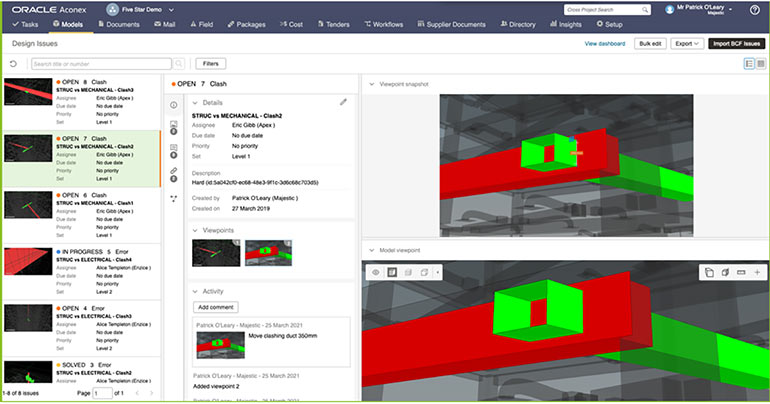This screenshot has height=404, width=770.
Task: Open the Directory menu
Action: [x=518, y=24]
